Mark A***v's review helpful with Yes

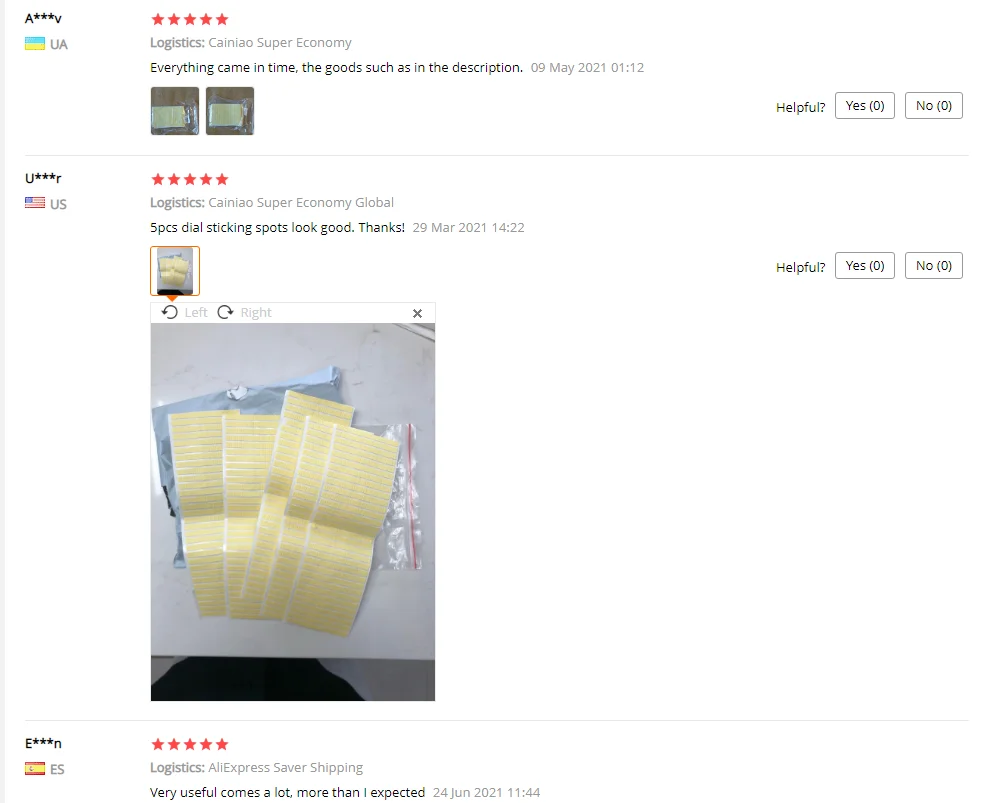point(865,106)
